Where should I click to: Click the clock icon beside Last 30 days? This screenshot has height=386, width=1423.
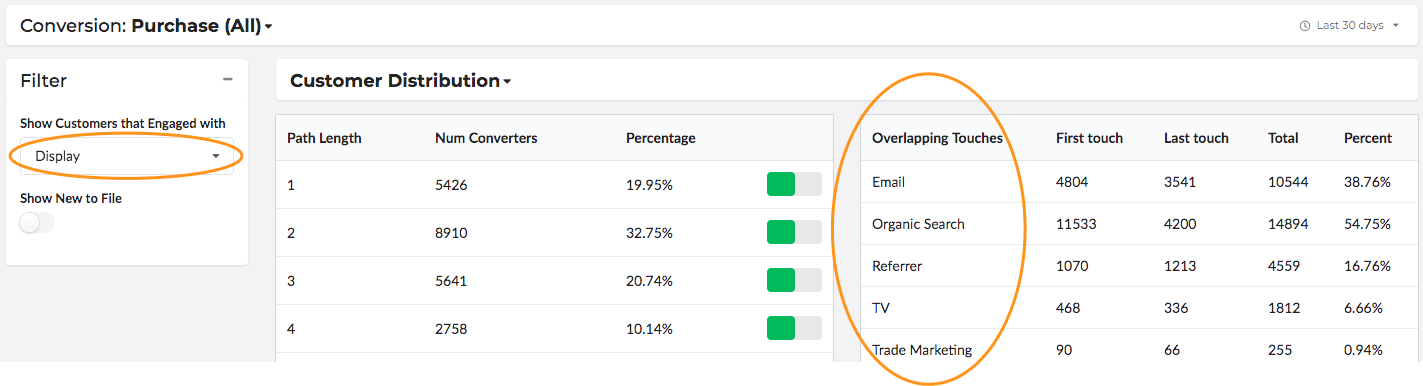1304,26
